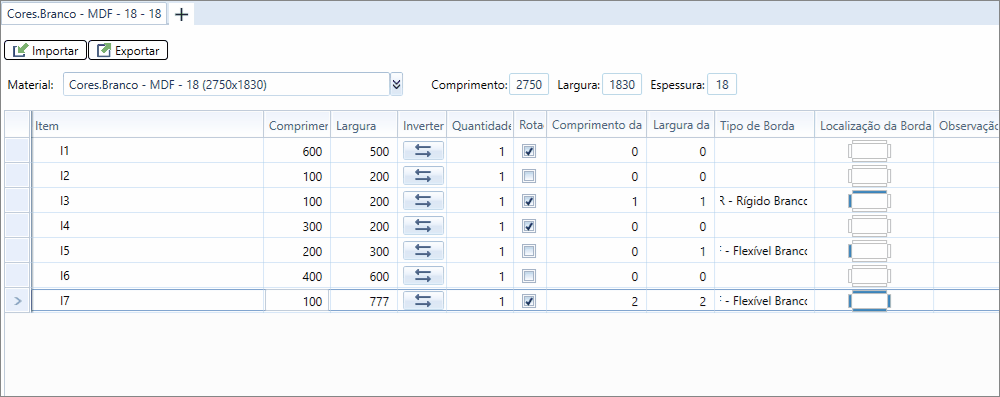Uncheck rotation checkbox for item I1
Image resolution: width=1000 pixels, height=397 pixels.
tap(529, 151)
